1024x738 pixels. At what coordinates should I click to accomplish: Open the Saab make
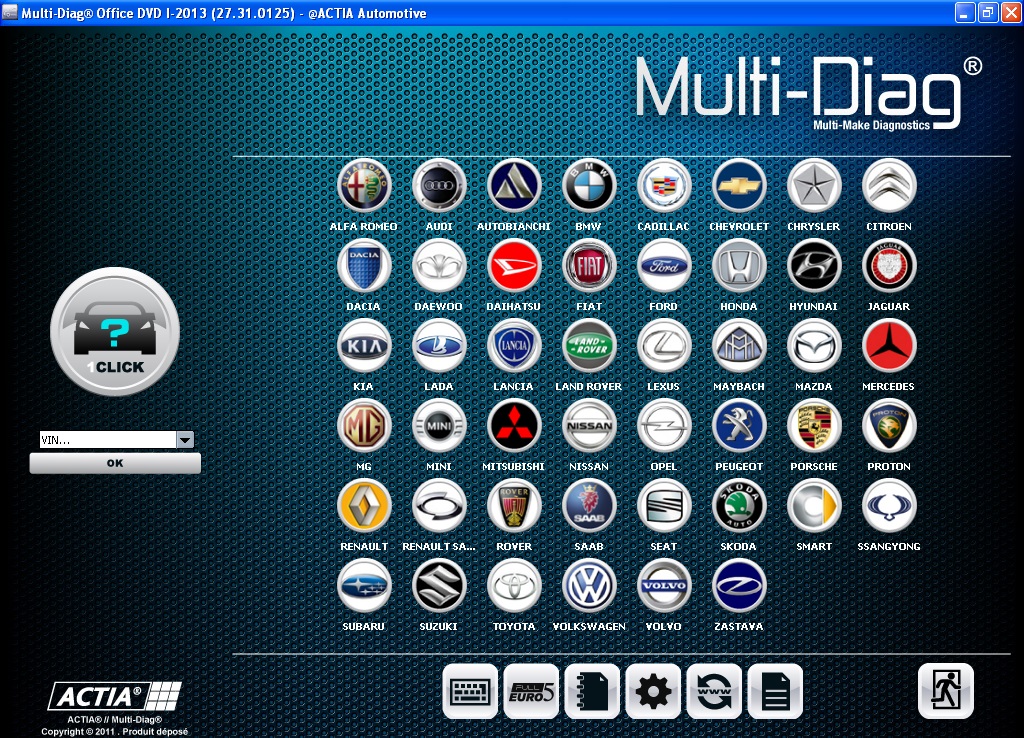(x=589, y=506)
